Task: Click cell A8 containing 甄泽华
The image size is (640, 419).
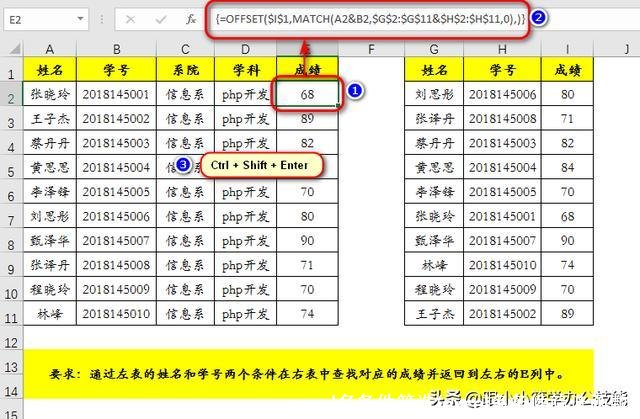Action: 50,240
